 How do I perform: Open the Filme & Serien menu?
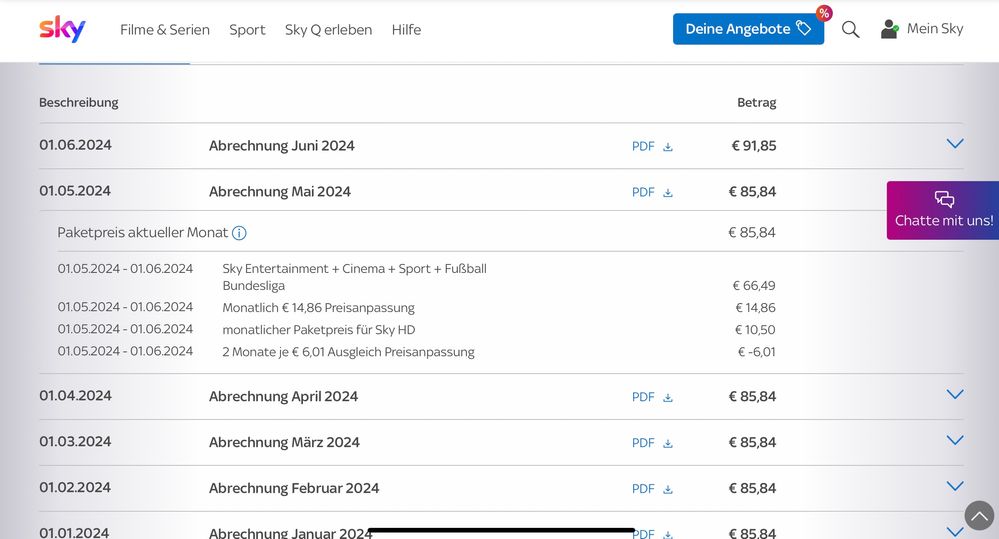pos(164,29)
